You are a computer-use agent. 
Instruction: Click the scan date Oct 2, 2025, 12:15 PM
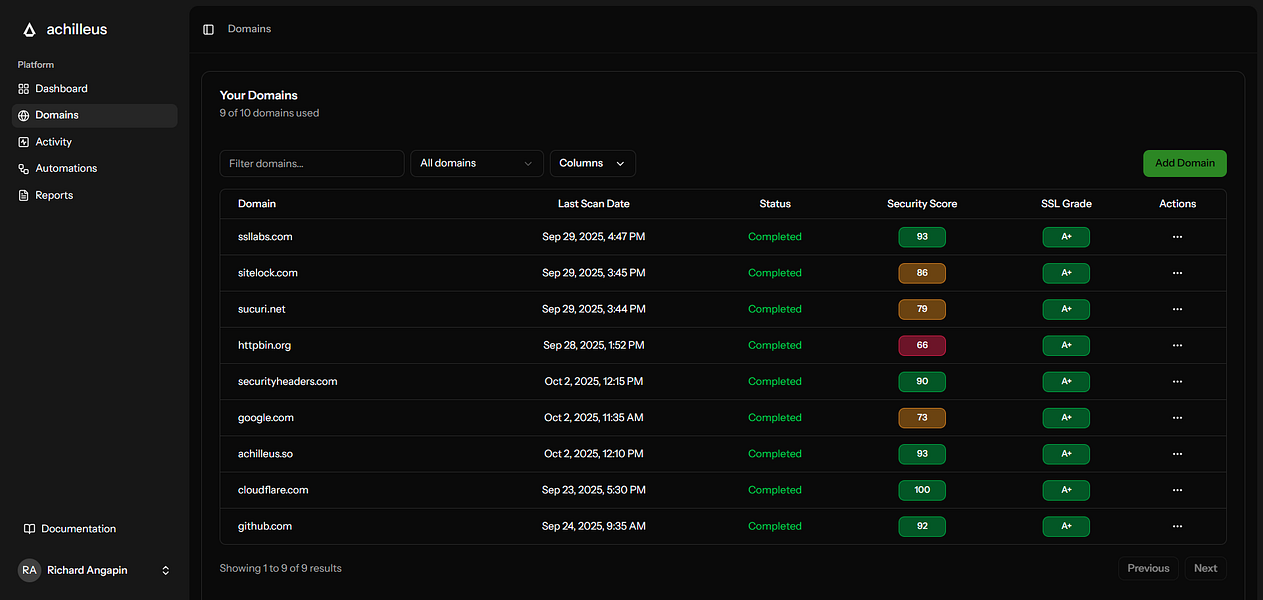click(x=594, y=381)
